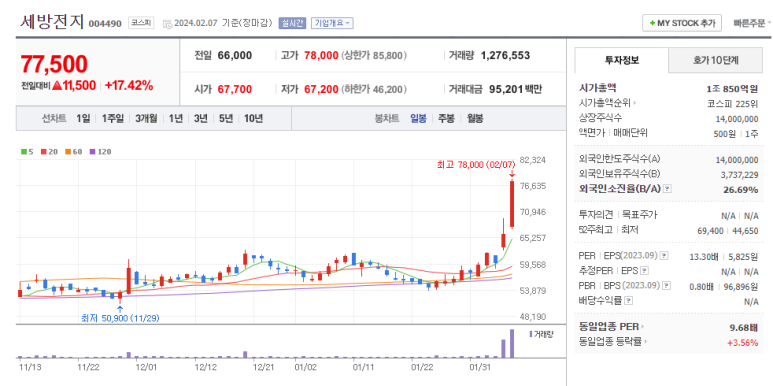The height and width of the screenshot is (386, 773).
Task: Click the 코스피 225위 ranking value
Action: point(732,104)
